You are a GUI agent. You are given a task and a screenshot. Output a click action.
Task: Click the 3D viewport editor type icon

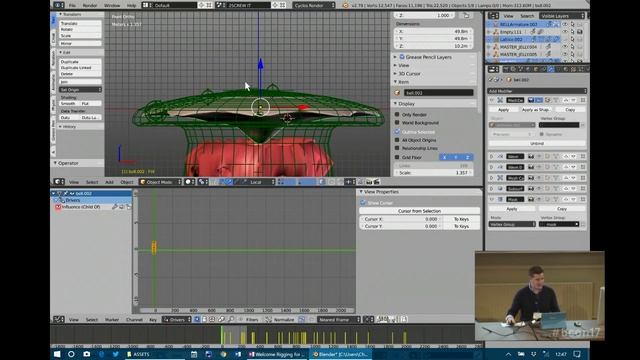tap(58, 182)
